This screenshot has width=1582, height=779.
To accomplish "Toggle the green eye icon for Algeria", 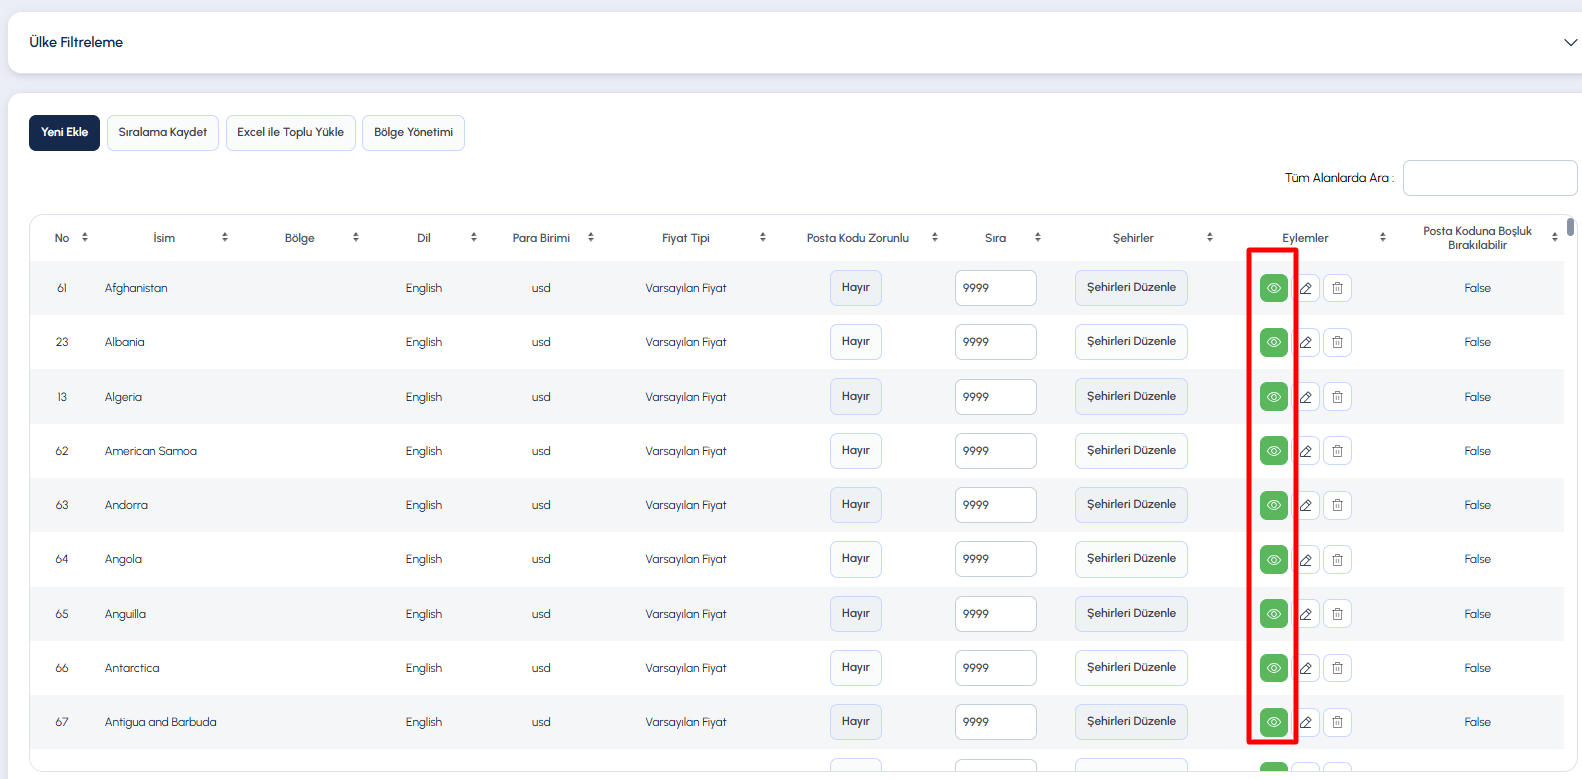I will coord(1273,397).
